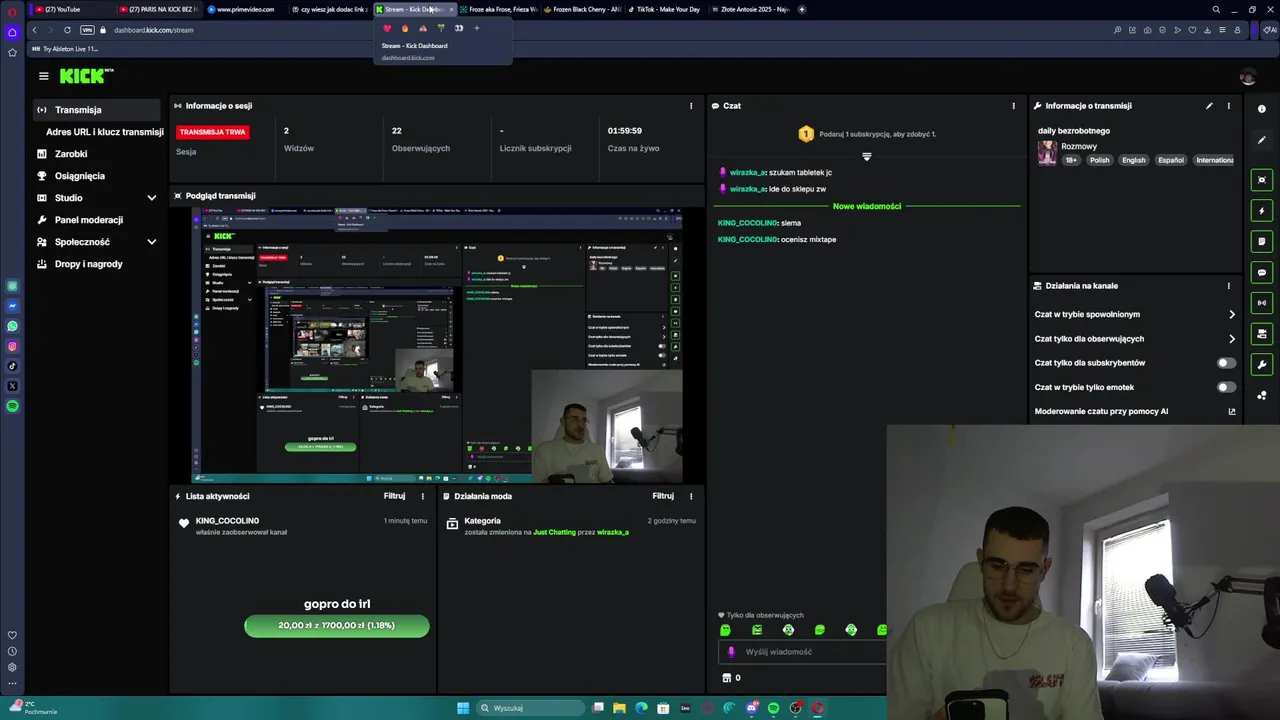Click the collapse arrow below gift subscription banner
Viewport: 1280px width, 720px height.
tap(867, 157)
